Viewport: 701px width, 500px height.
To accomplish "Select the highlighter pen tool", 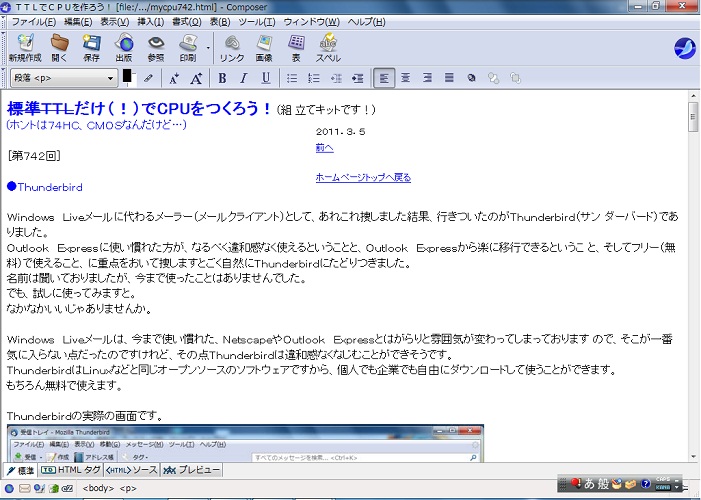I will 148,78.
